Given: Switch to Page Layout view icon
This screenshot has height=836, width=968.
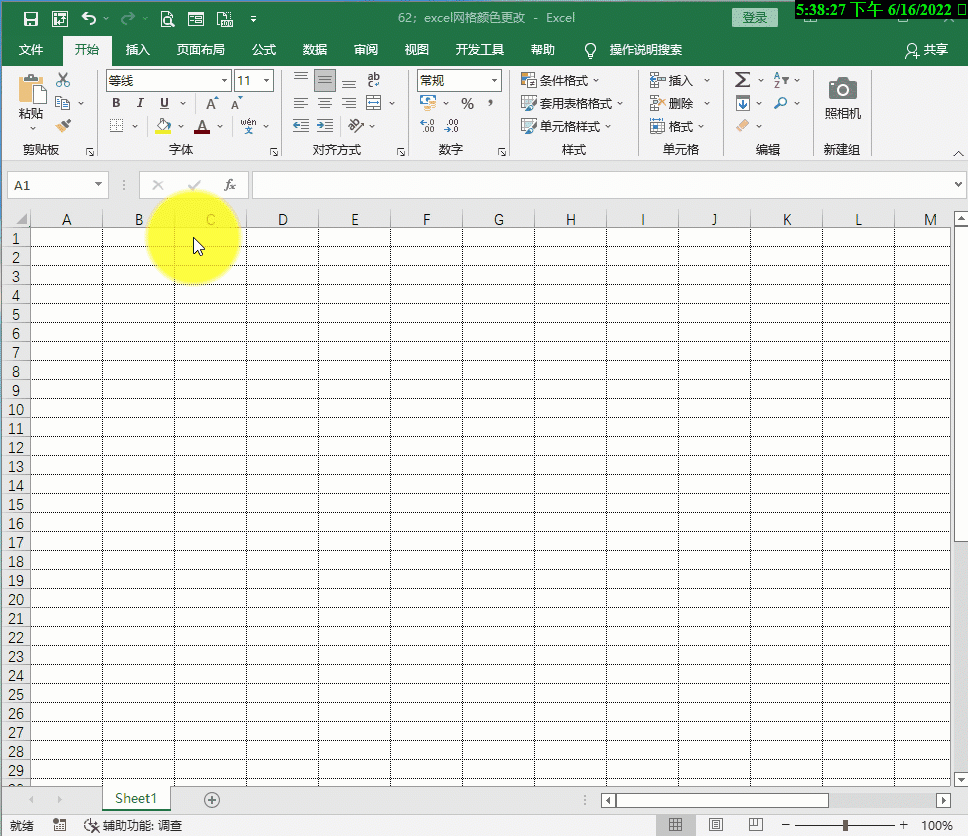Looking at the screenshot, I should tap(716, 825).
